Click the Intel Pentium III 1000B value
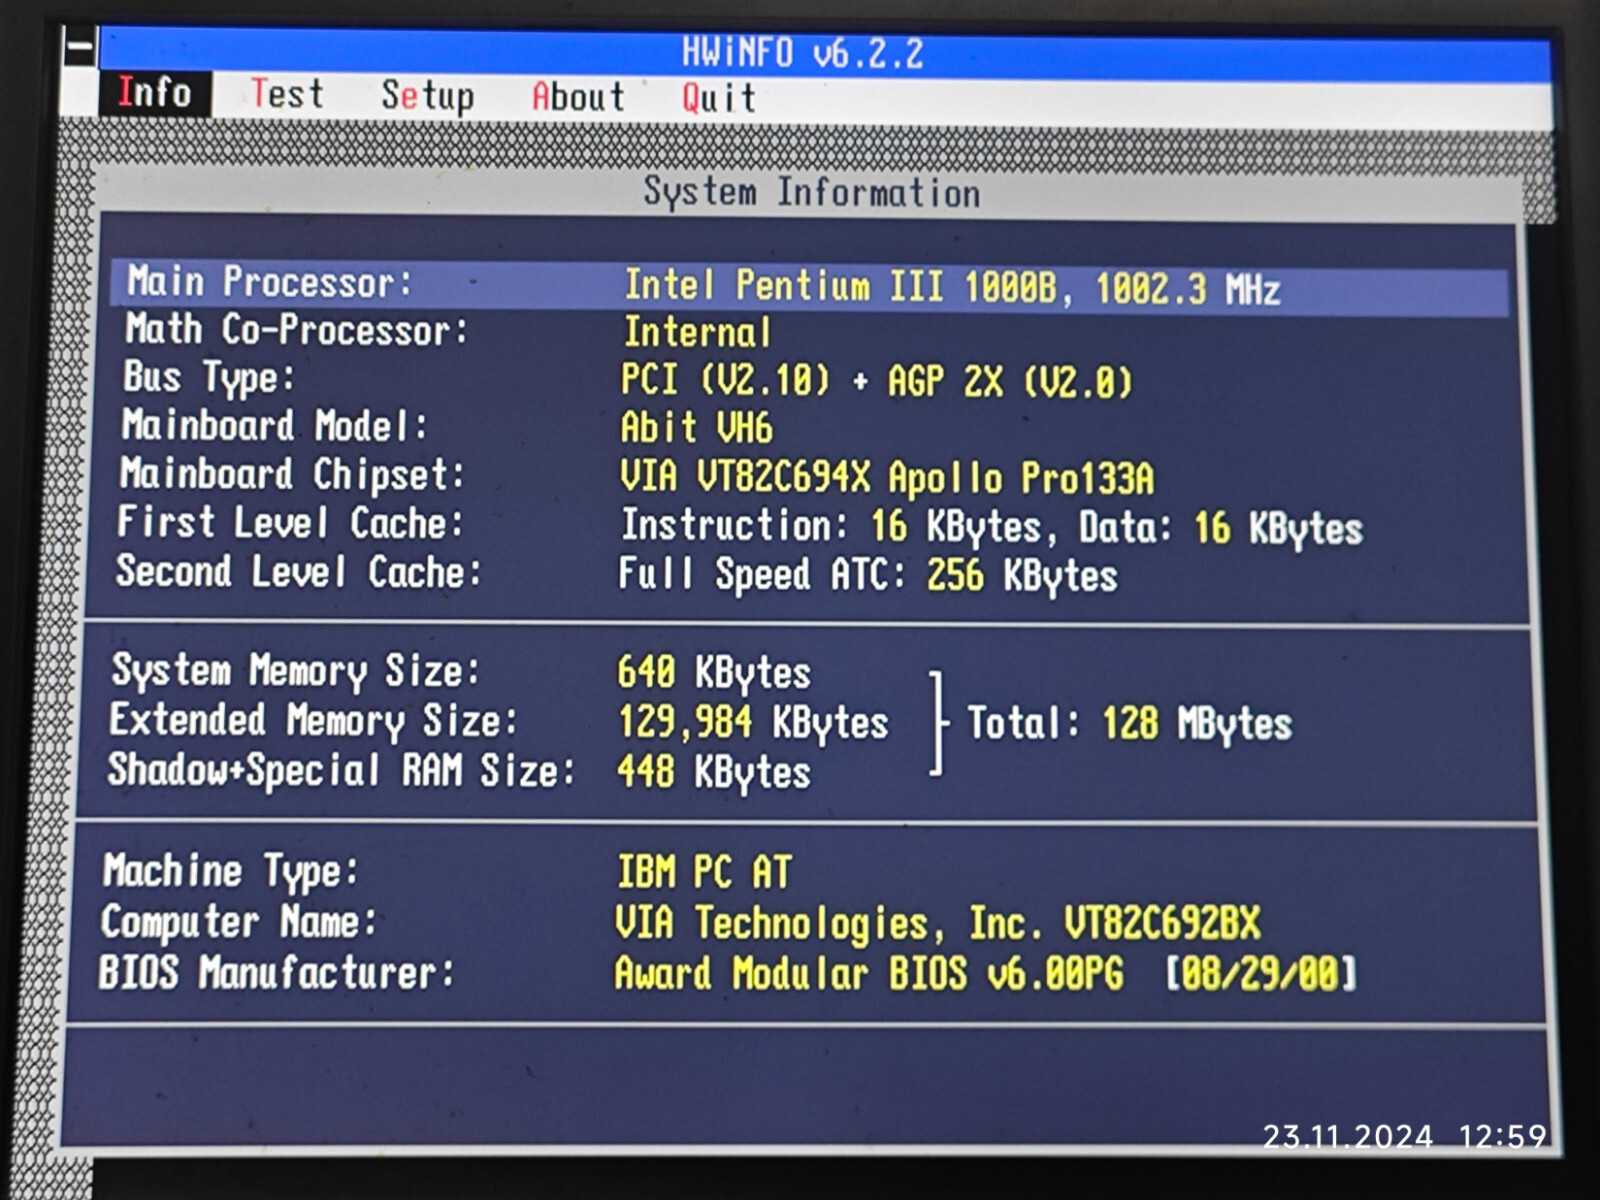The width and height of the screenshot is (1600, 1200). click(x=952, y=288)
